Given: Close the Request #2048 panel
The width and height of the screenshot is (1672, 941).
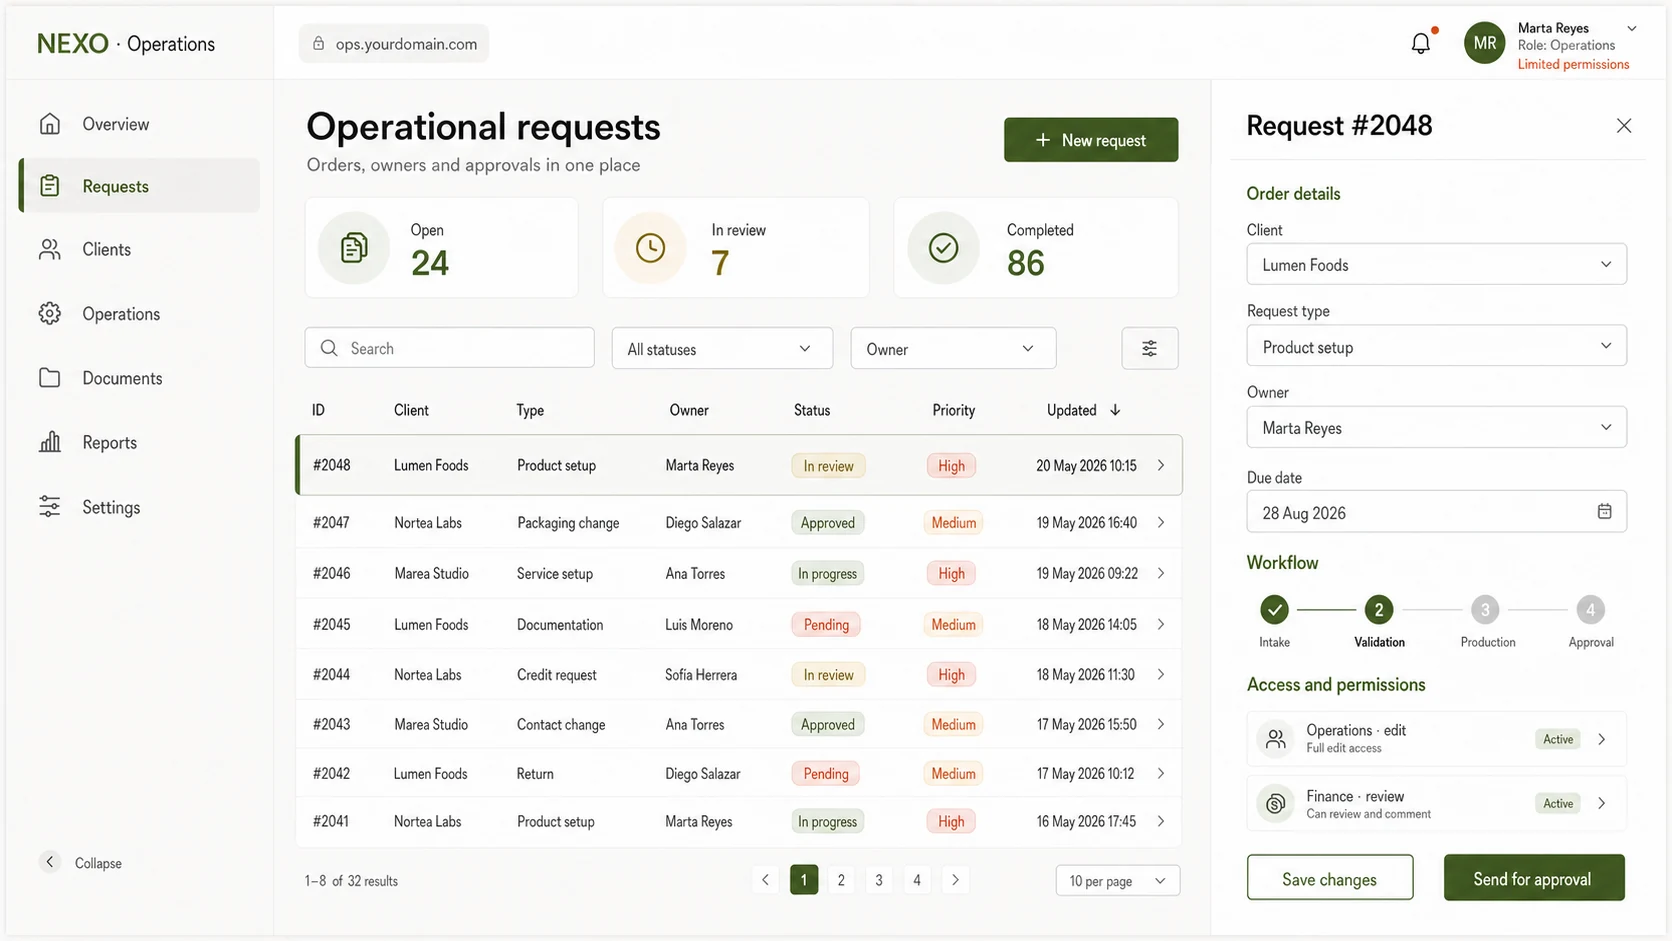Looking at the screenshot, I should coord(1624,125).
